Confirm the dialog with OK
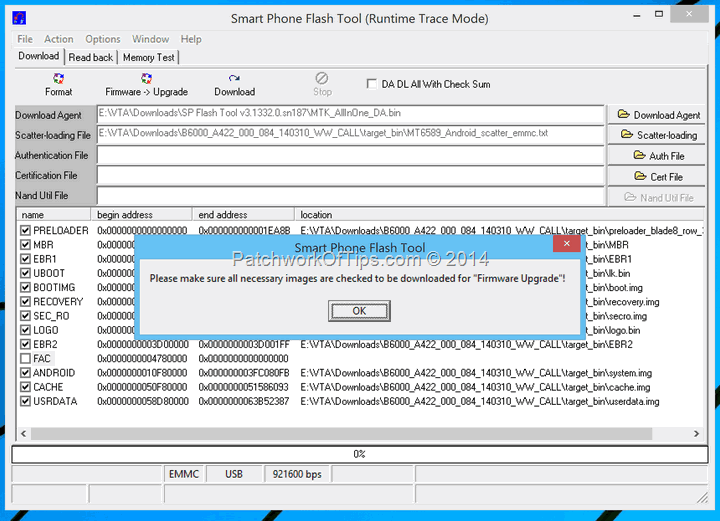The width and height of the screenshot is (720, 521). point(359,311)
